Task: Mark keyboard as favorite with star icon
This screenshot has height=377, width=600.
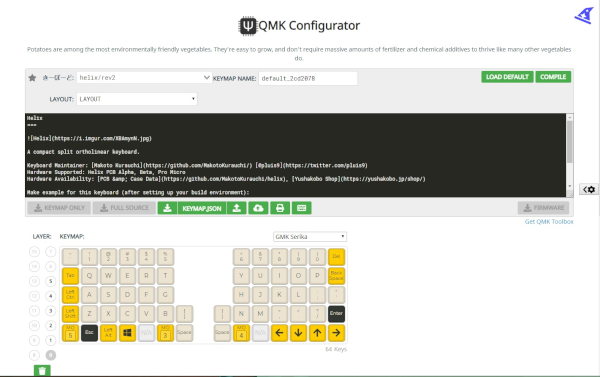Action: coord(32,78)
